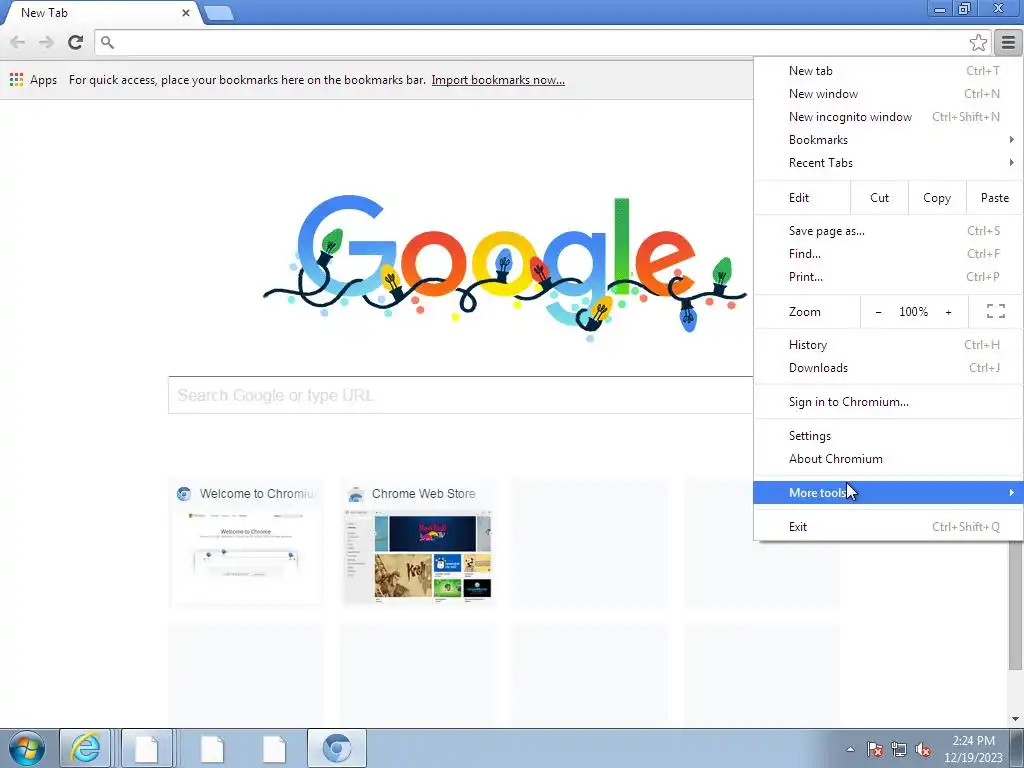
Task: Click the Copy button in Edit row
Action: (x=936, y=198)
